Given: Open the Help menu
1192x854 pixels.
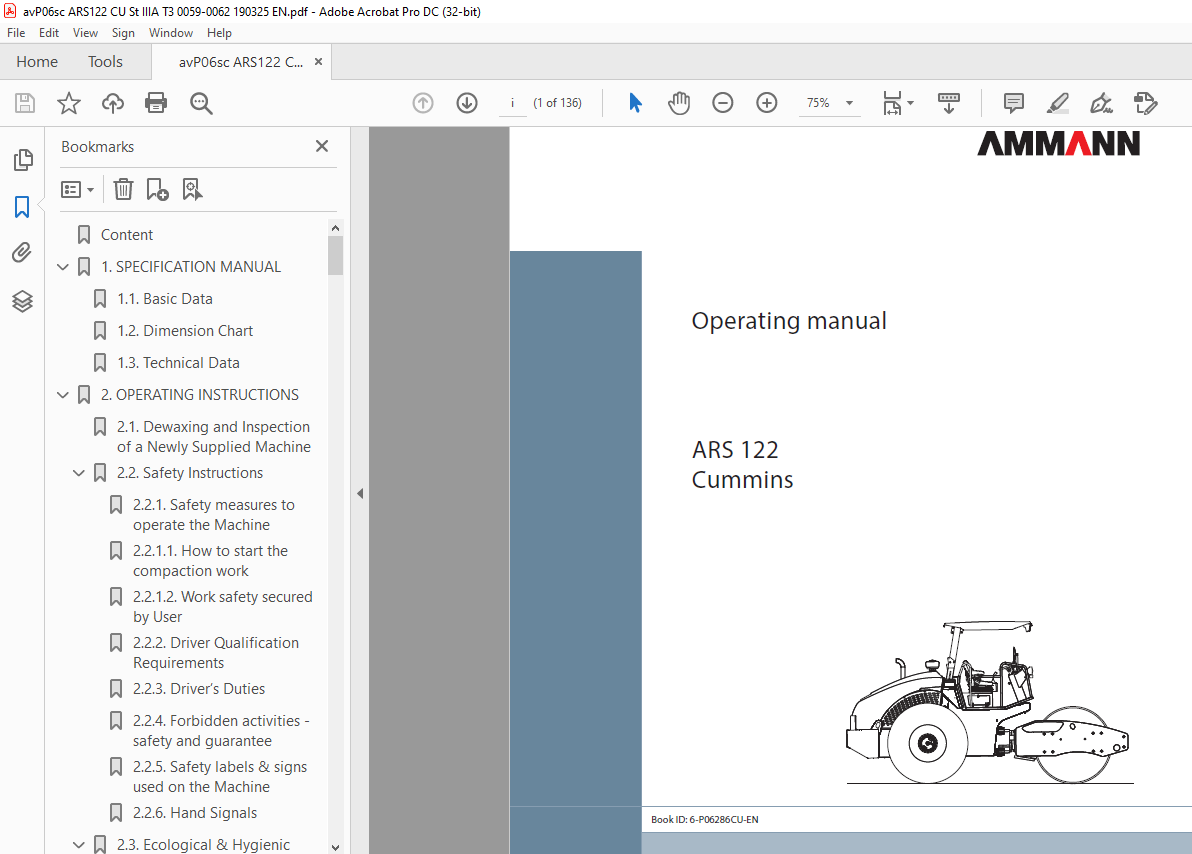Looking at the screenshot, I should click(219, 33).
